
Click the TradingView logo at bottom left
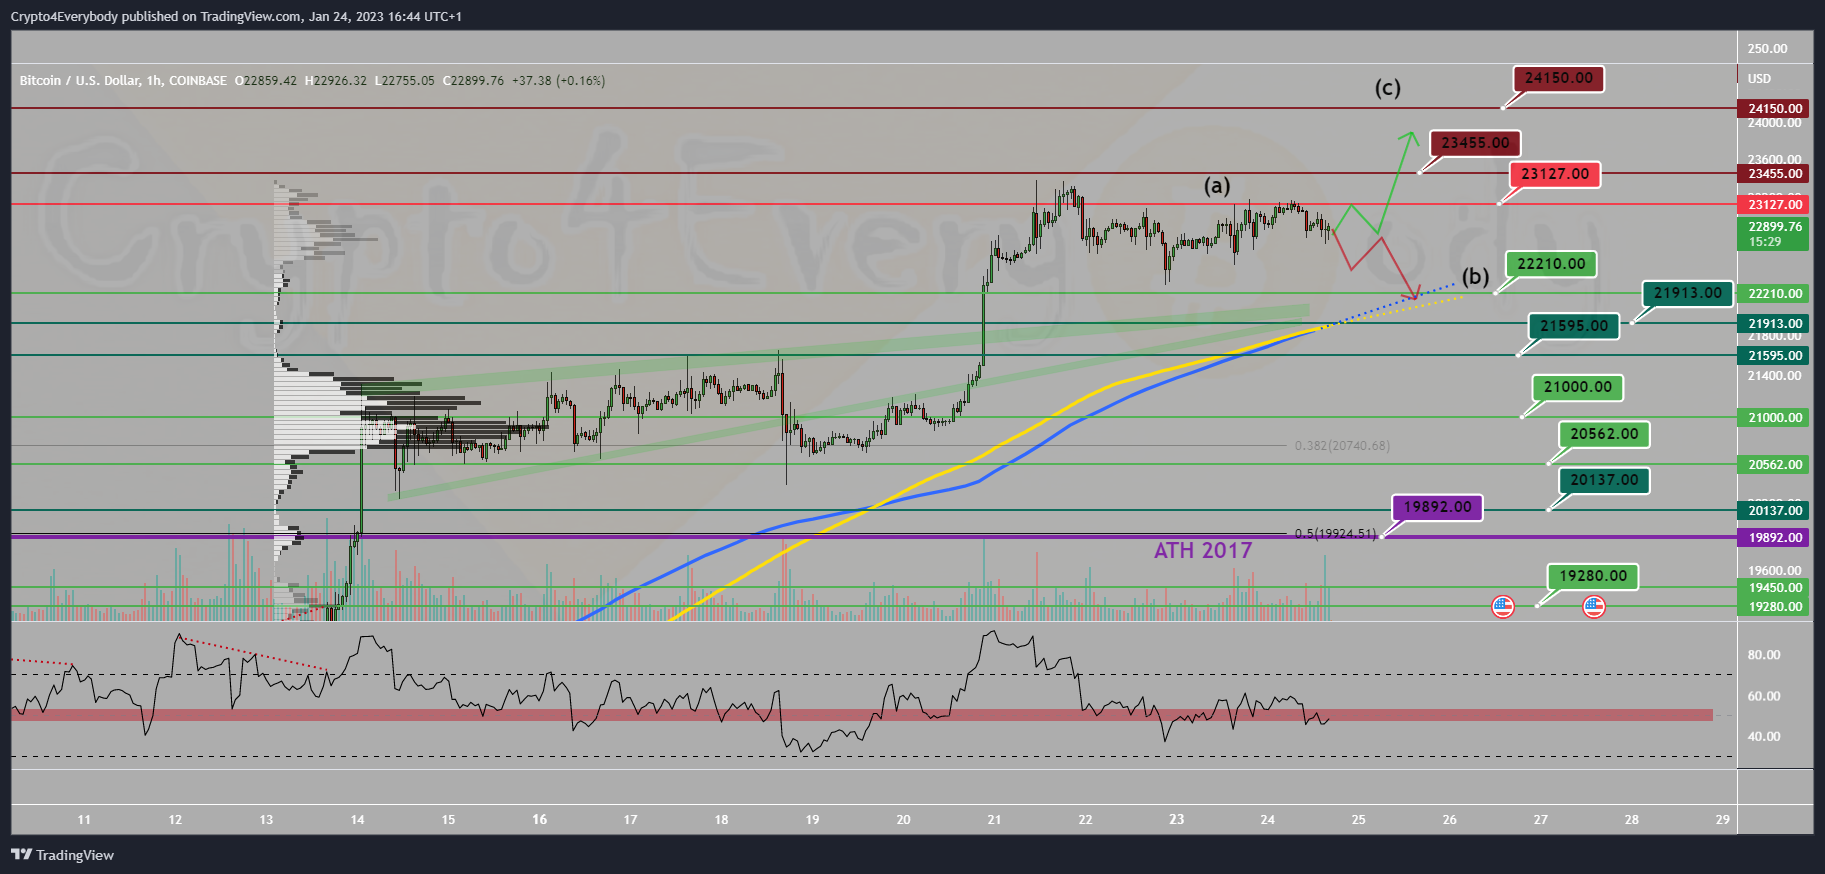pyautogui.click(x=62, y=855)
